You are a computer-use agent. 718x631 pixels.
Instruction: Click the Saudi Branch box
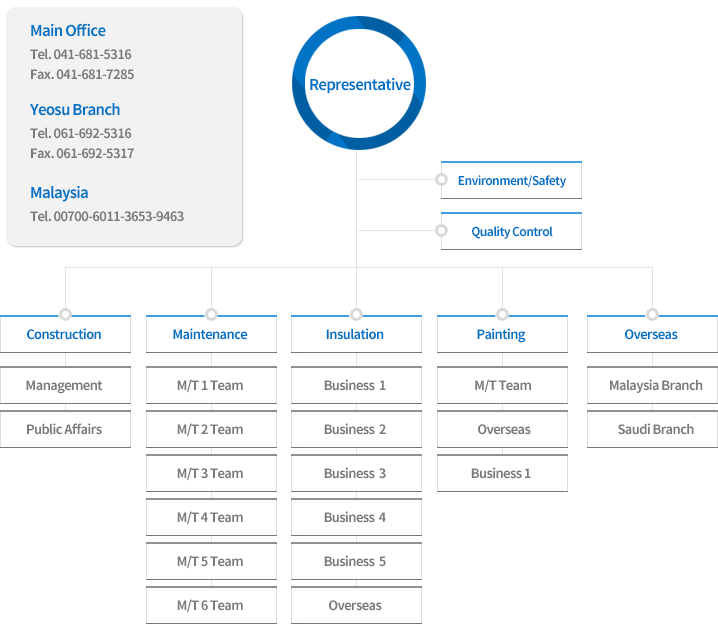[652, 430]
